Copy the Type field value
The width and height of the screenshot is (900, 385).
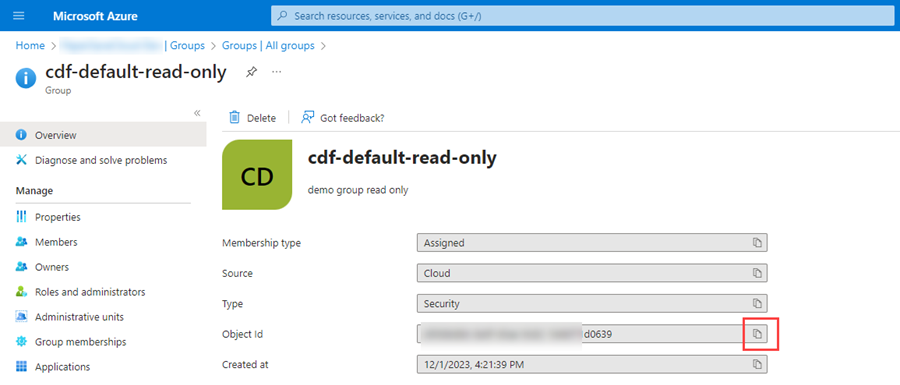(757, 303)
